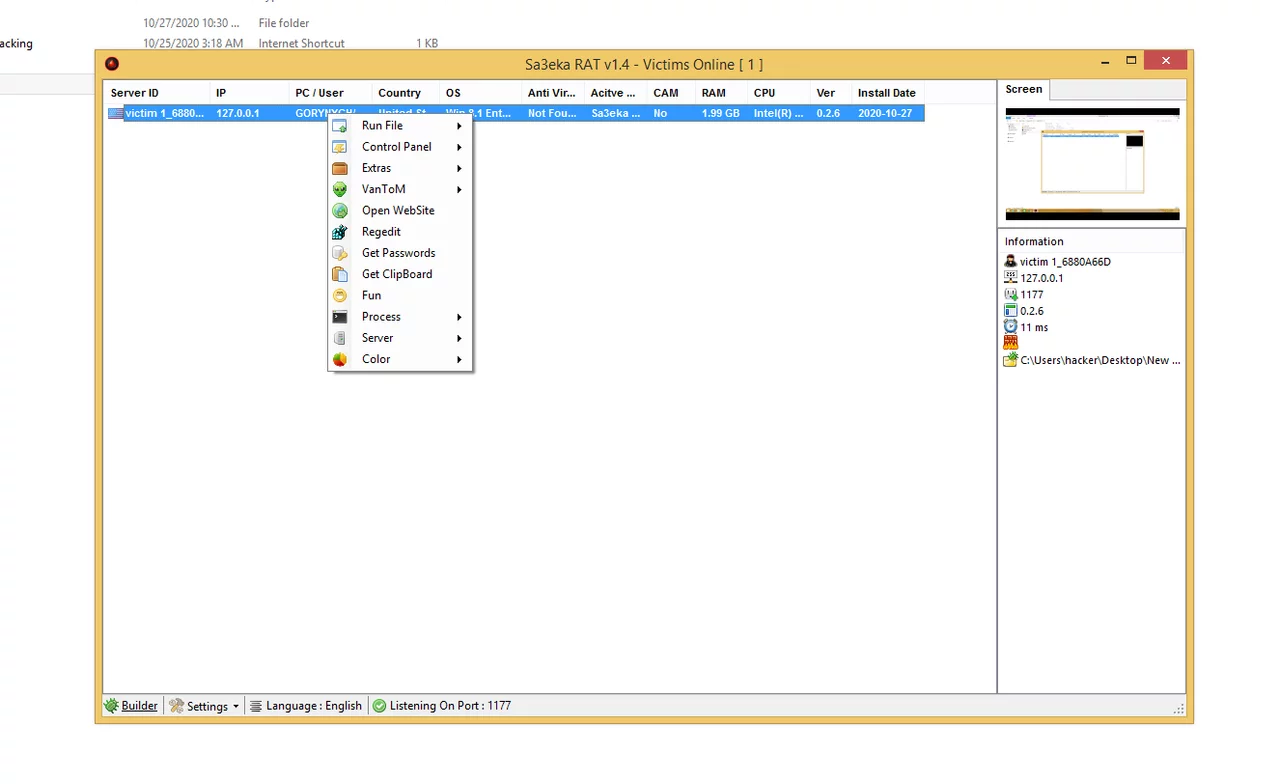Click the Fun smiley face icon
Viewport: 1280px width, 784px height.
click(340, 296)
